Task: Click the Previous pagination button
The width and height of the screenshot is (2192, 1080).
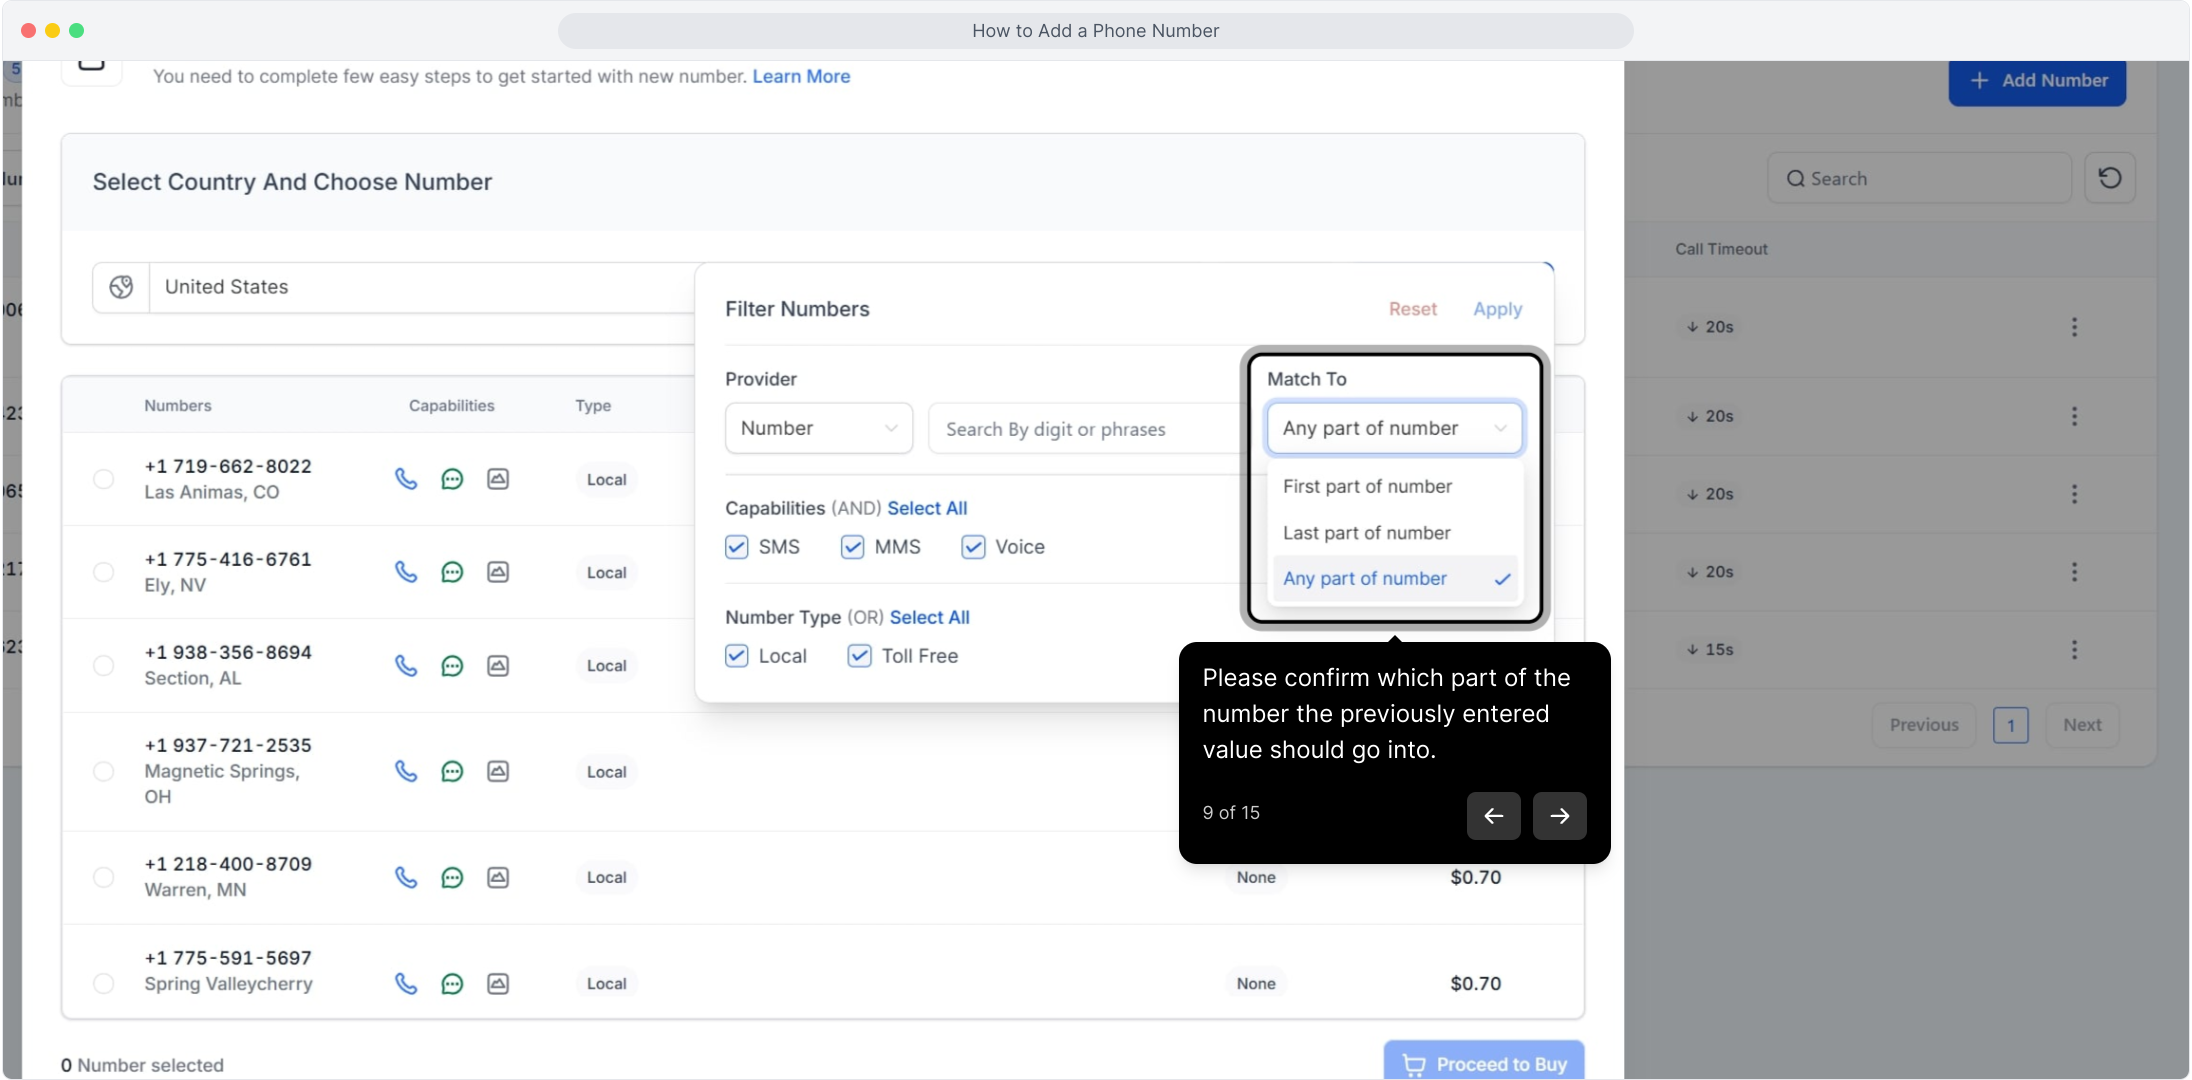Action: click(x=1924, y=725)
